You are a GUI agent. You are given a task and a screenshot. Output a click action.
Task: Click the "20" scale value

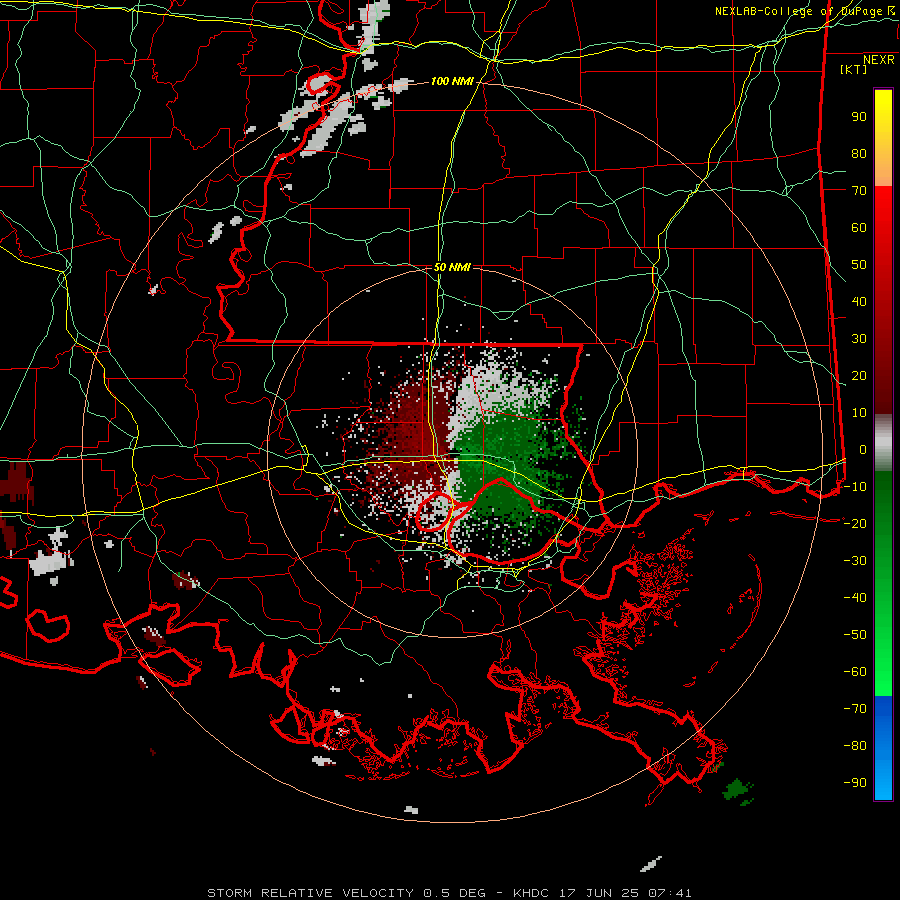tap(859, 376)
